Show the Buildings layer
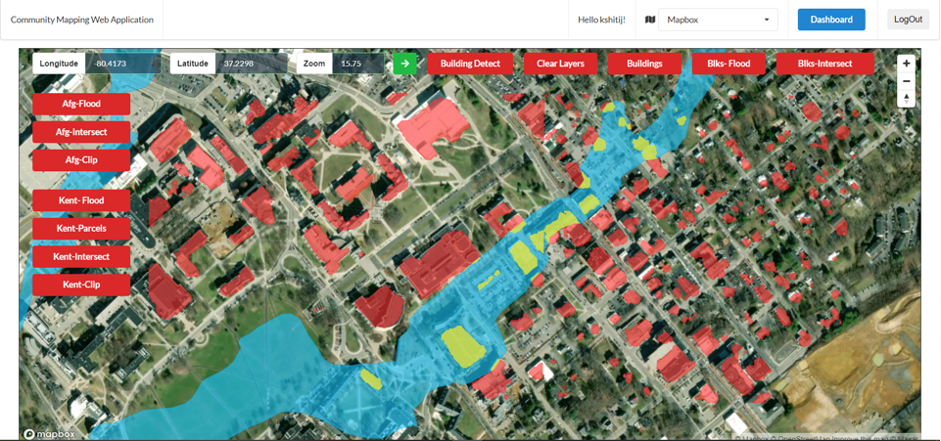Image resolution: width=941 pixels, height=441 pixels. point(644,63)
